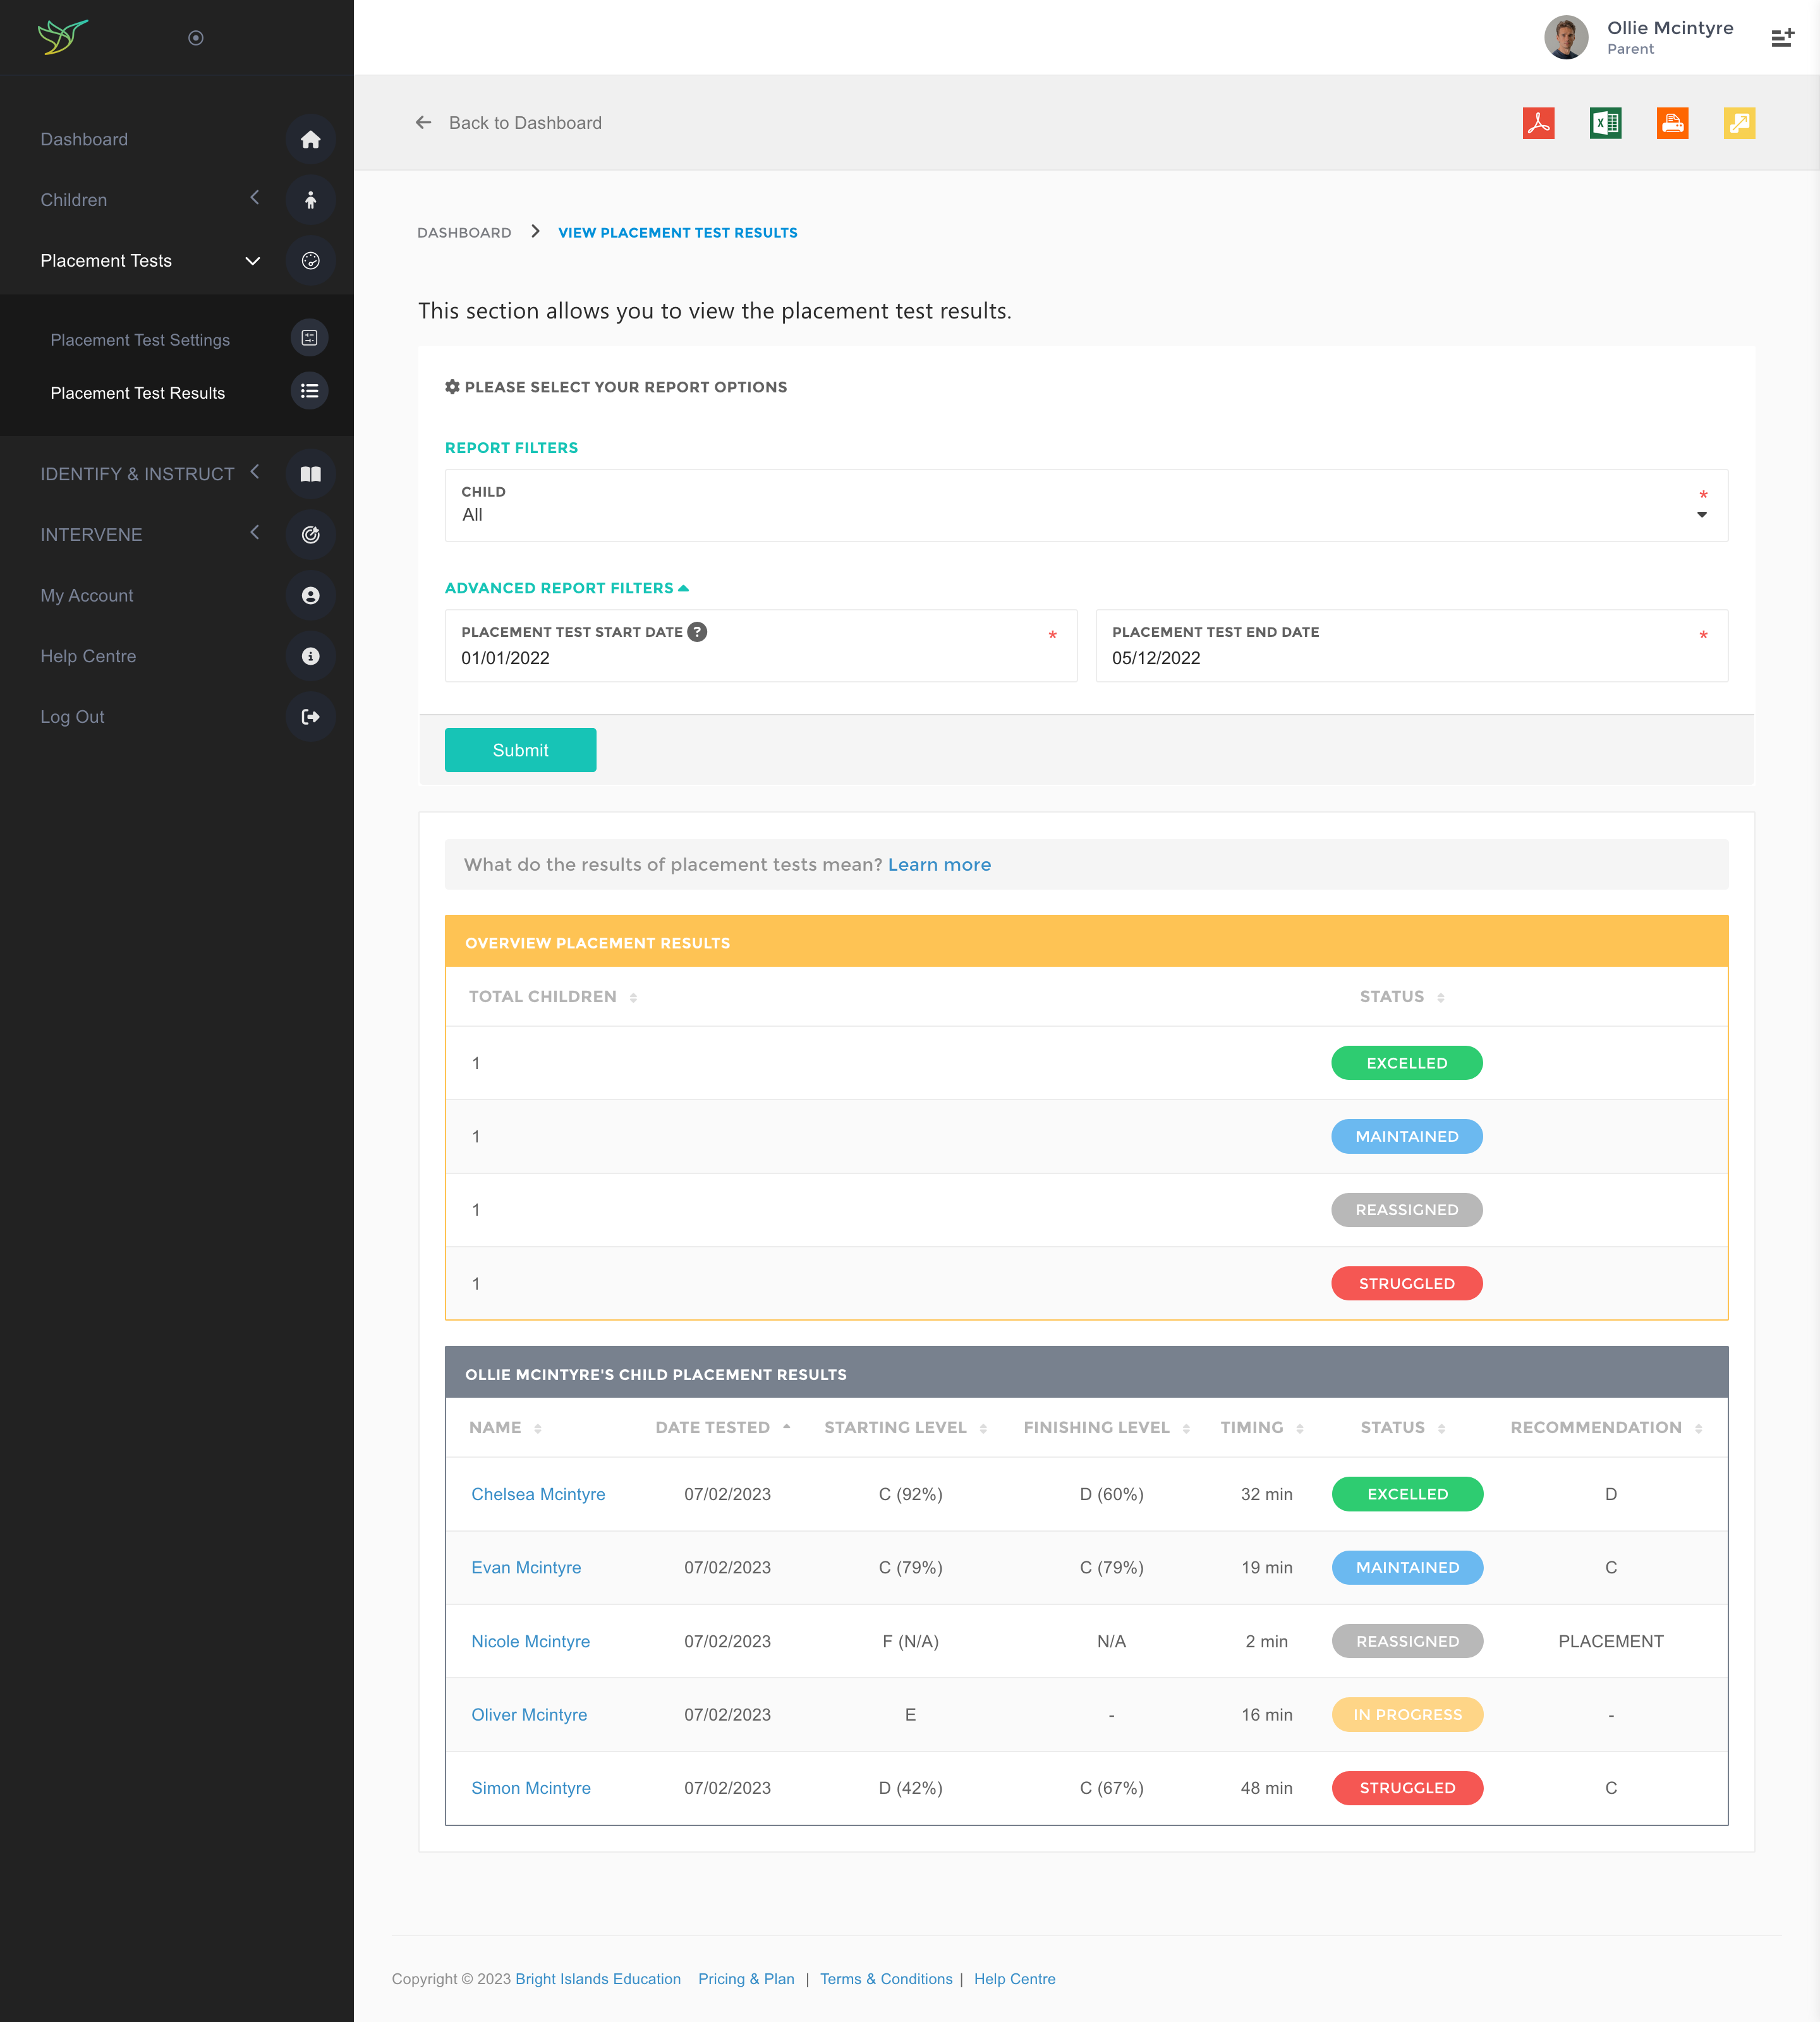This screenshot has width=1820, height=2022.
Task: Click the Log Out icon
Action: coord(310,717)
